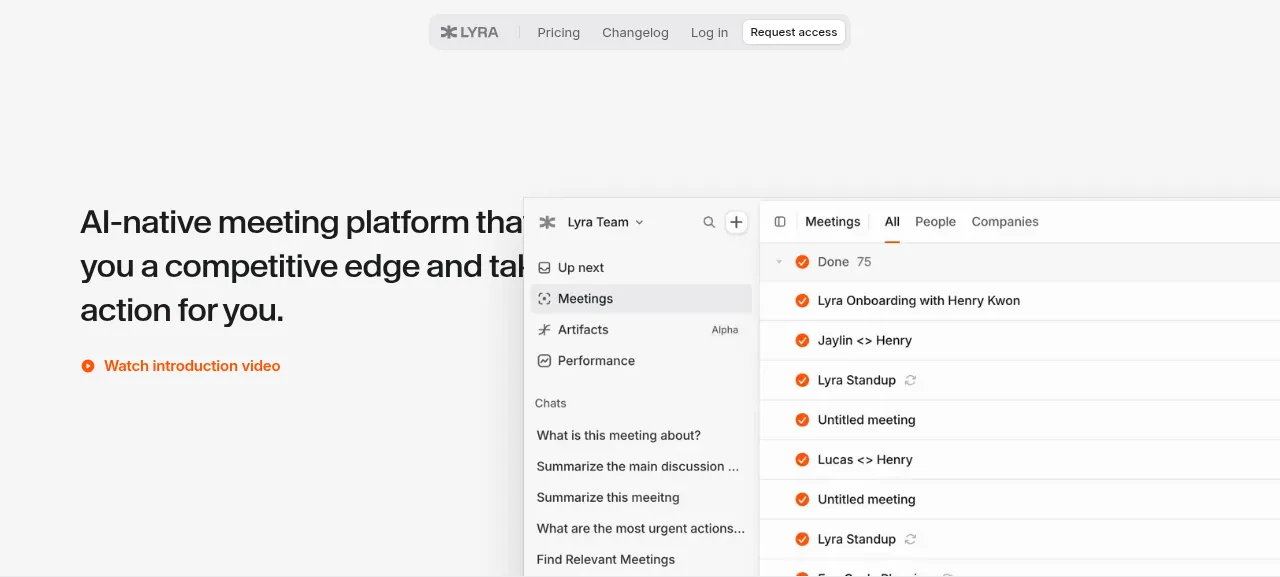The image size is (1280, 577).
Task: Toggle the sidebar panel icon next to Meetings
Action: (780, 222)
